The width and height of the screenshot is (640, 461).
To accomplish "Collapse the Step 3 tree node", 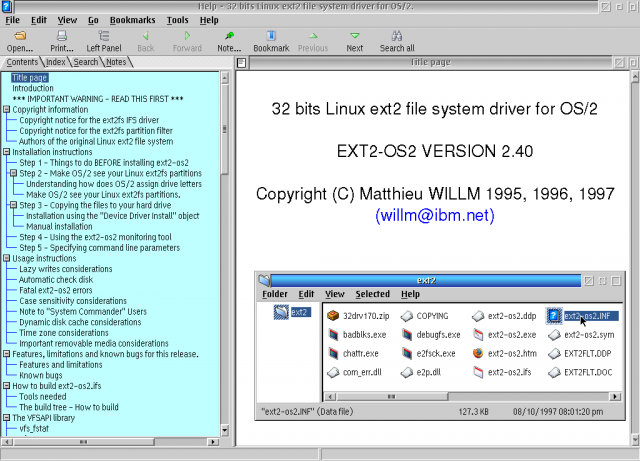I will click(x=13, y=205).
